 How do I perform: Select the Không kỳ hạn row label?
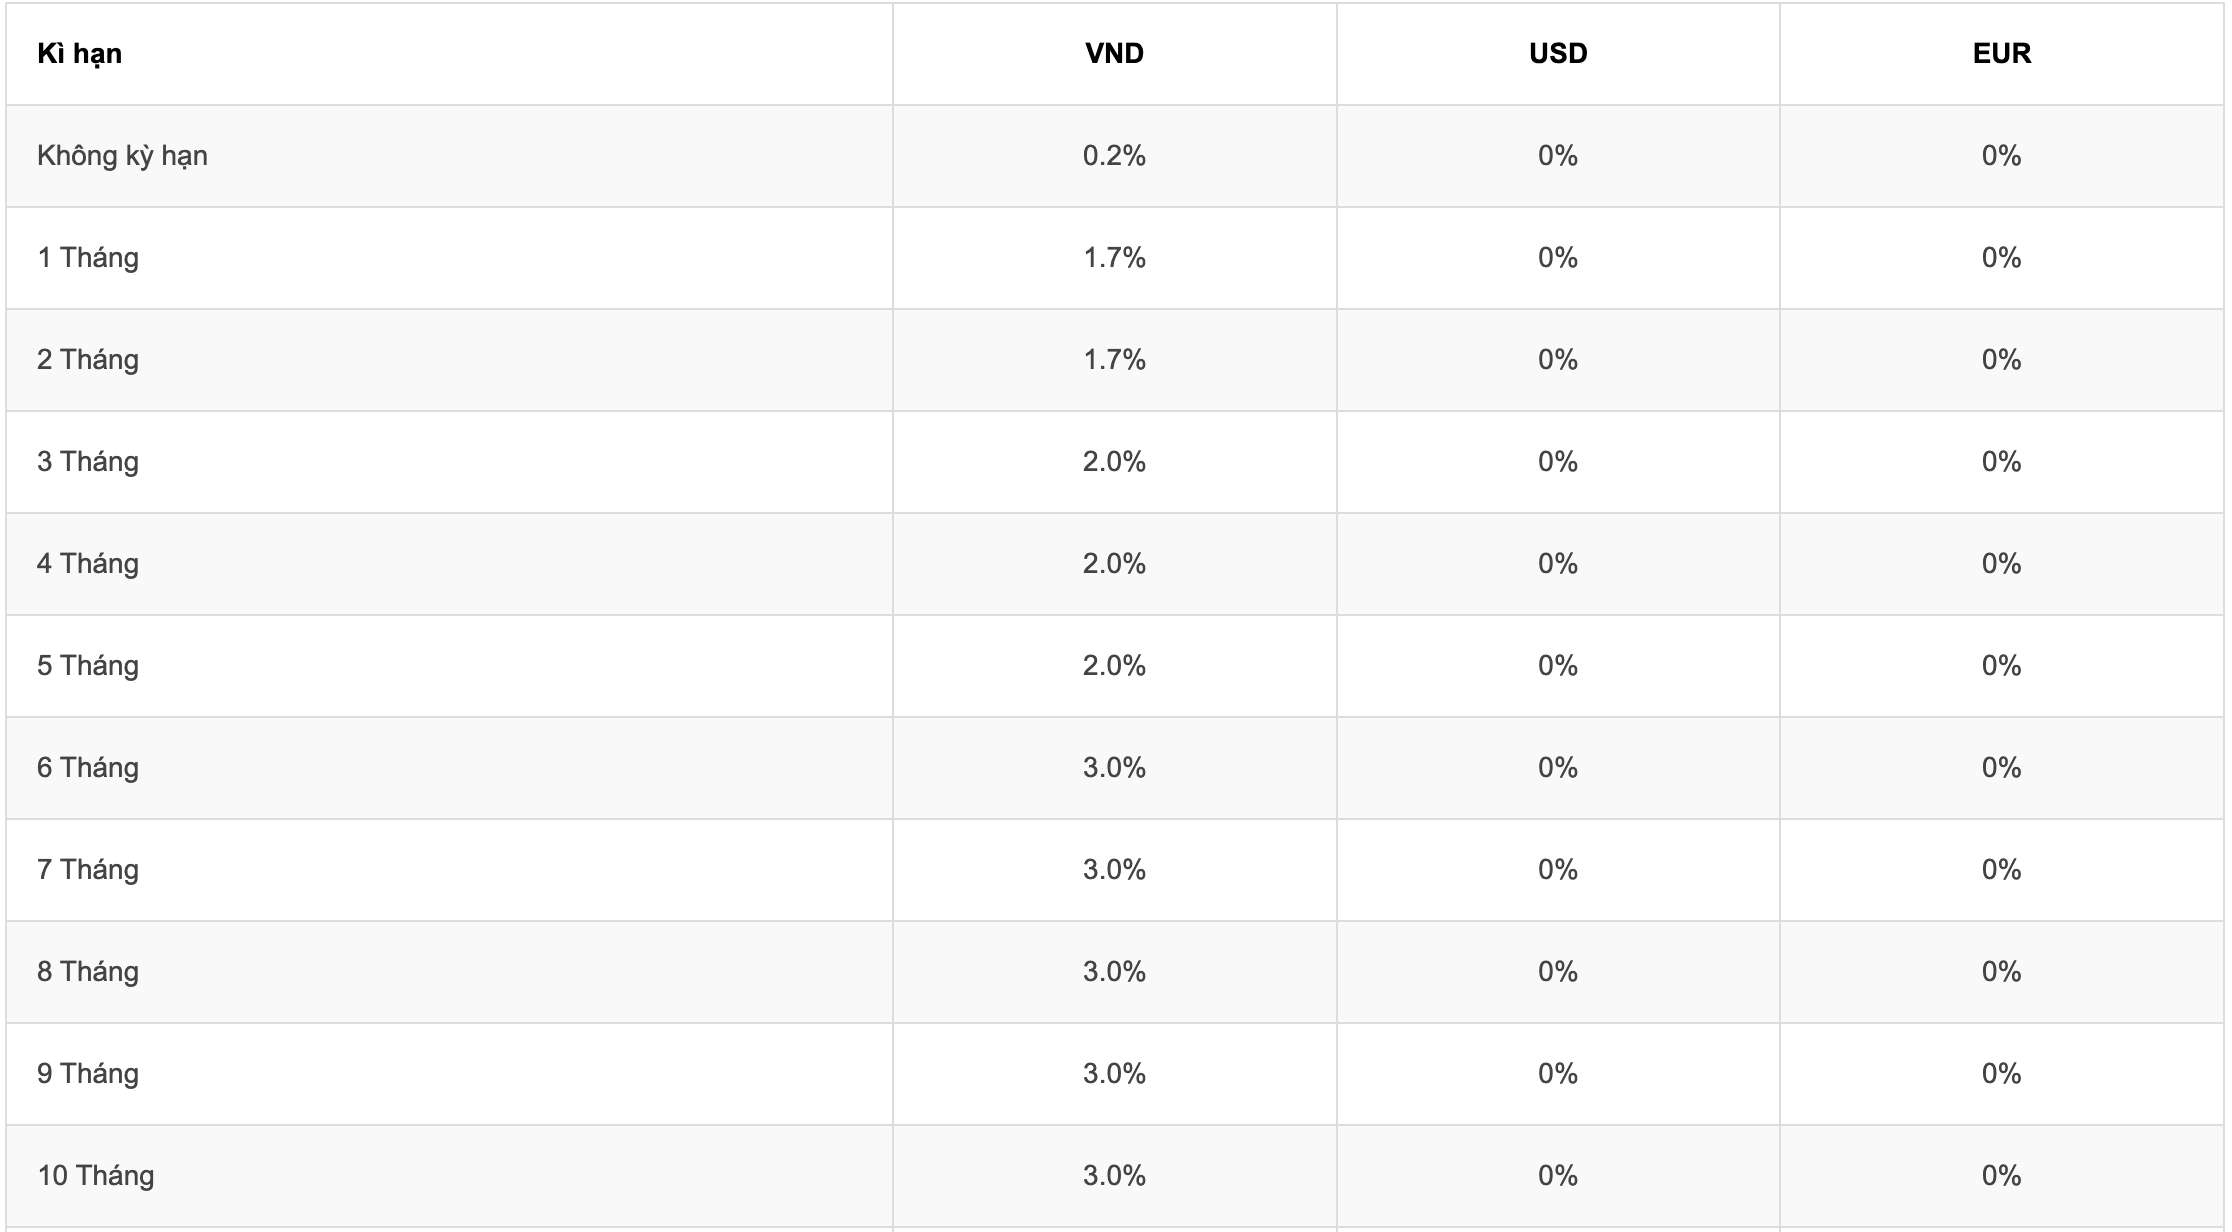(122, 156)
